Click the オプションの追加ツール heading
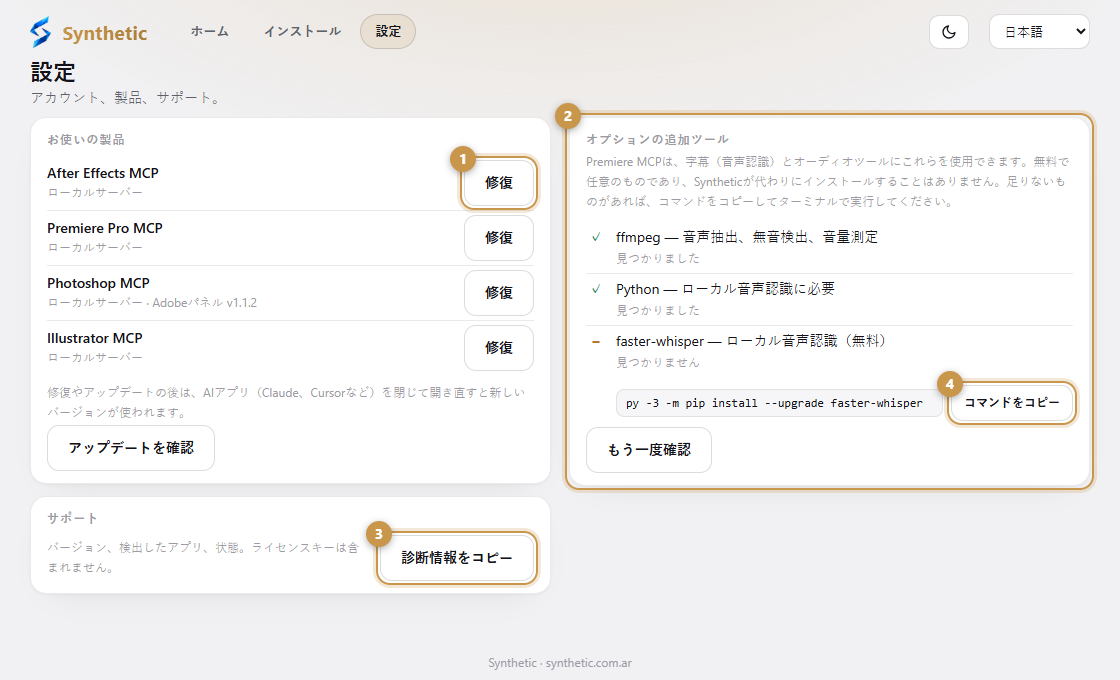 click(657, 139)
